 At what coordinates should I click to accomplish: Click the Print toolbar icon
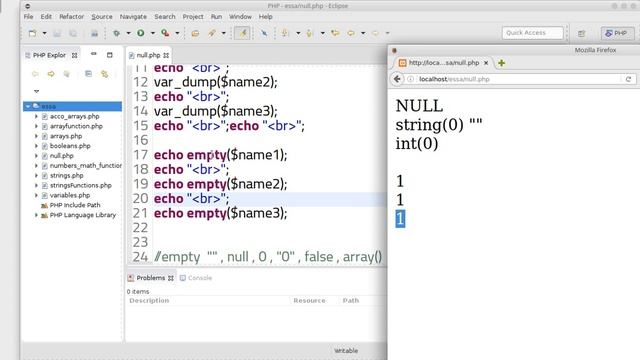(x=94, y=33)
